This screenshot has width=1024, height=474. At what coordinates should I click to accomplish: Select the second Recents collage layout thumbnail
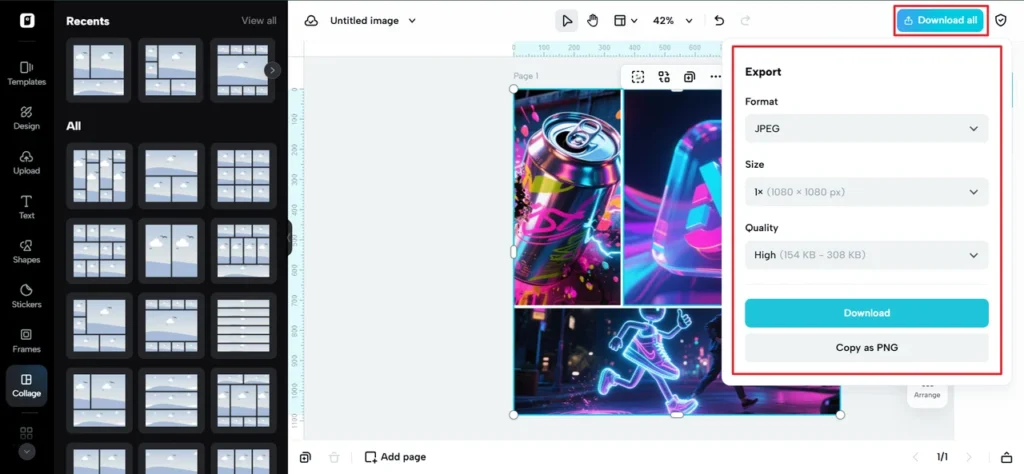click(170, 70)
